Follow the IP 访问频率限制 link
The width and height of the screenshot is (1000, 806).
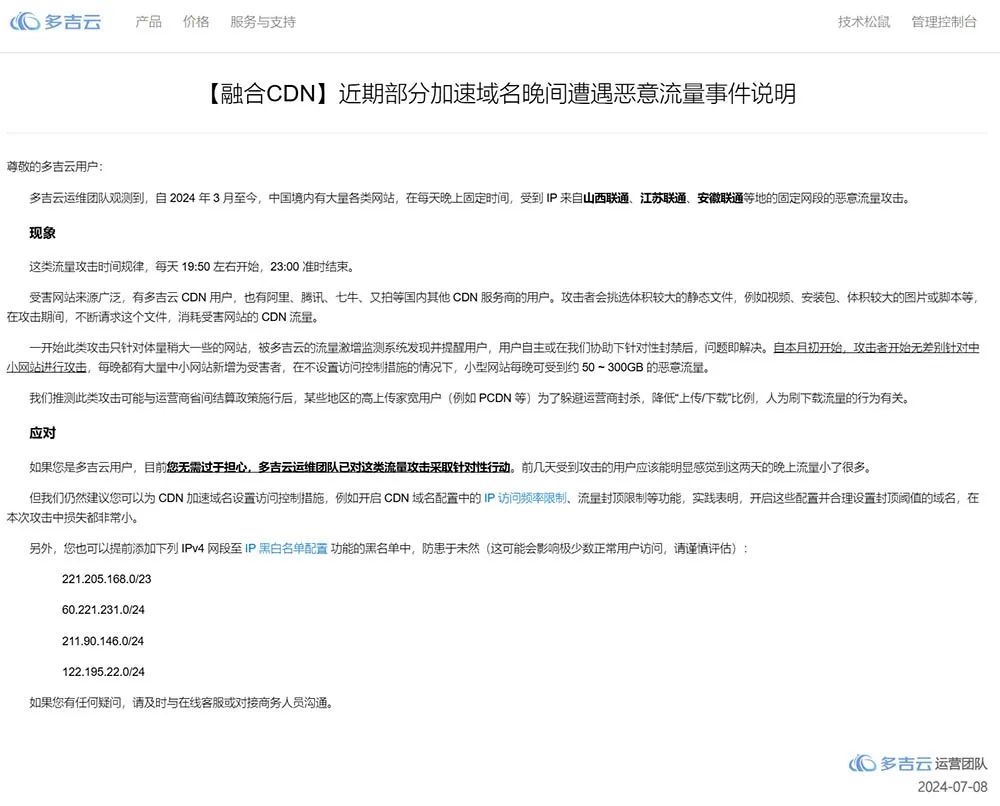[525, 498]
